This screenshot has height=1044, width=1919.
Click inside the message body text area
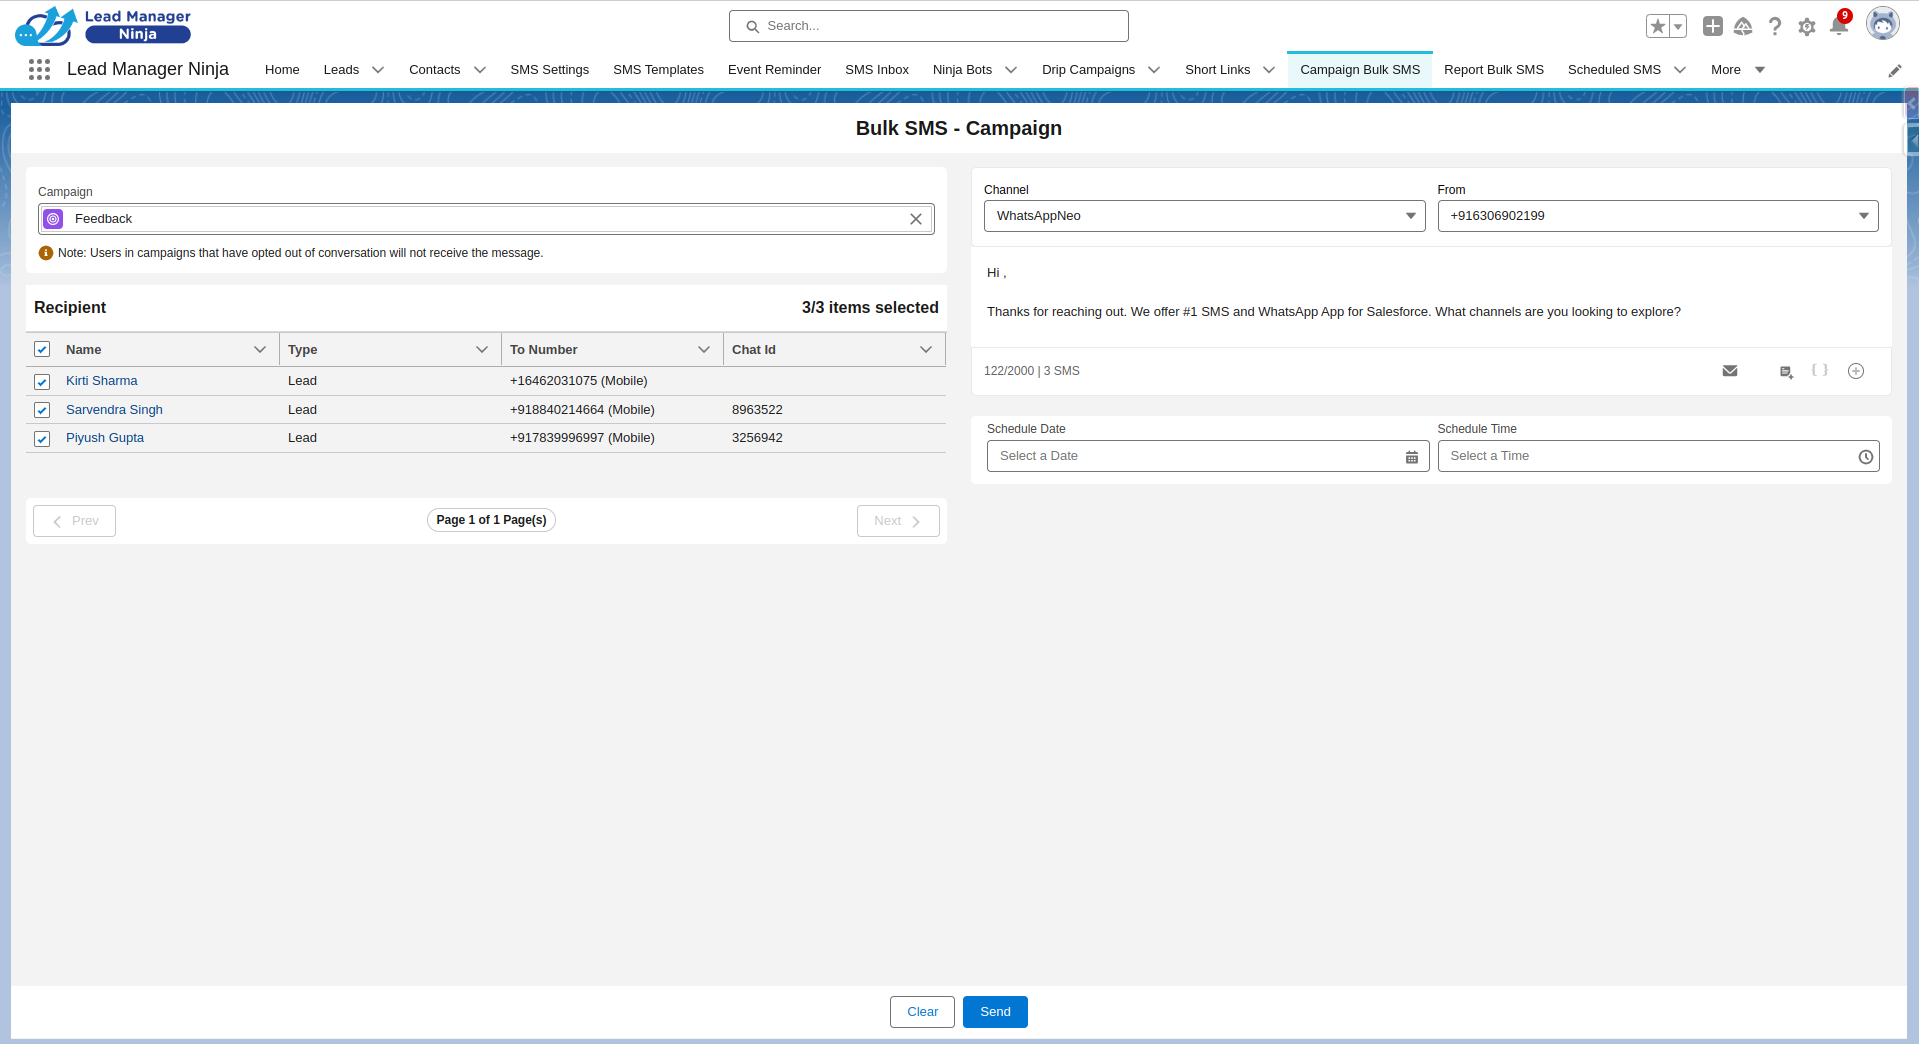pyautogui.click(x=1431, y=297)
